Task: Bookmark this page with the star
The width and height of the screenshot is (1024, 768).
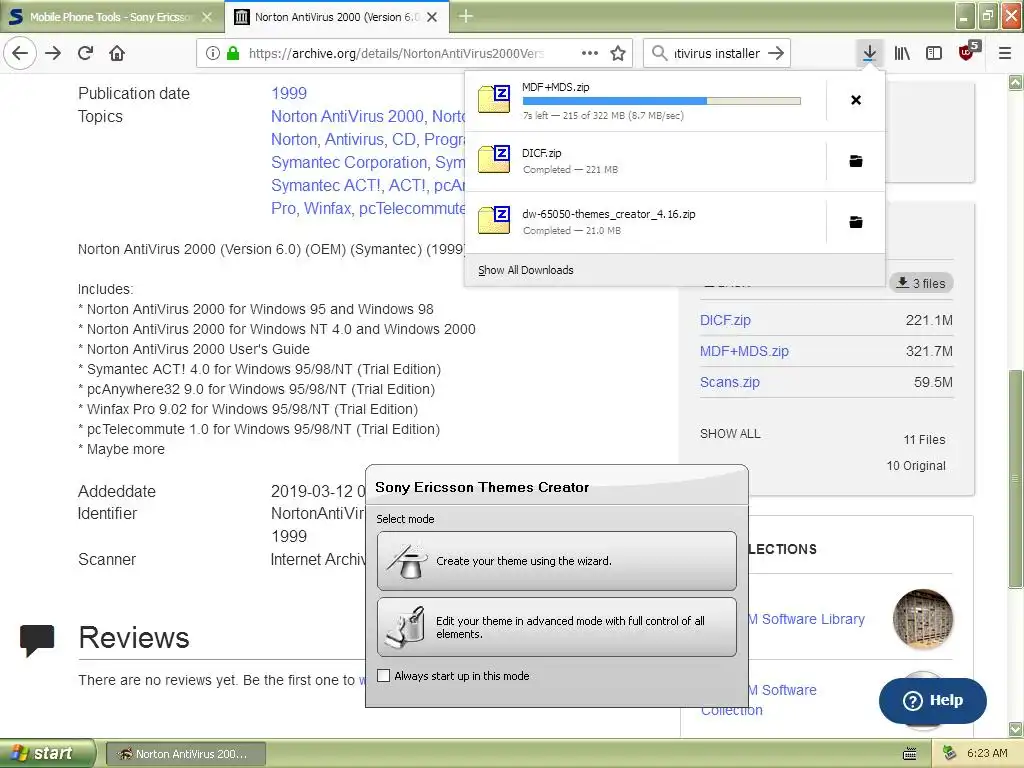Action: pos(618,53)
